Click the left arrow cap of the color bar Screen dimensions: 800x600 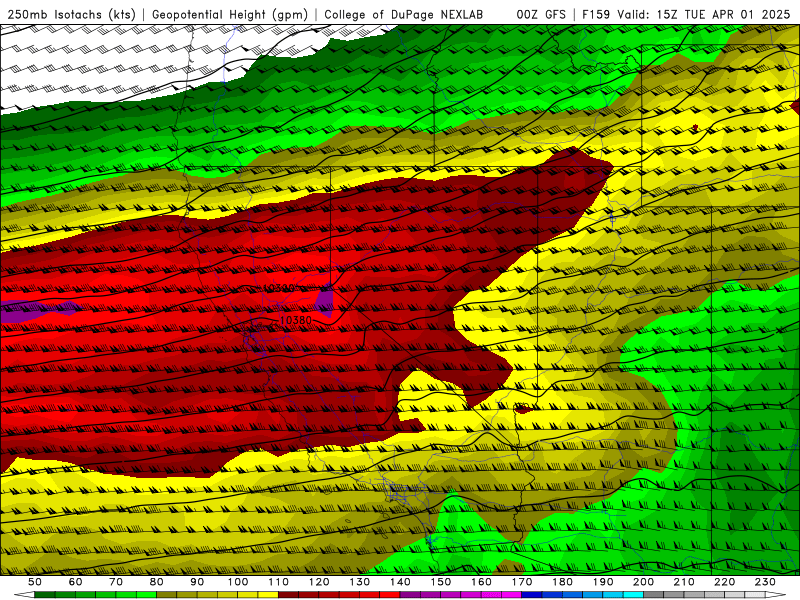tap(24, 595)
